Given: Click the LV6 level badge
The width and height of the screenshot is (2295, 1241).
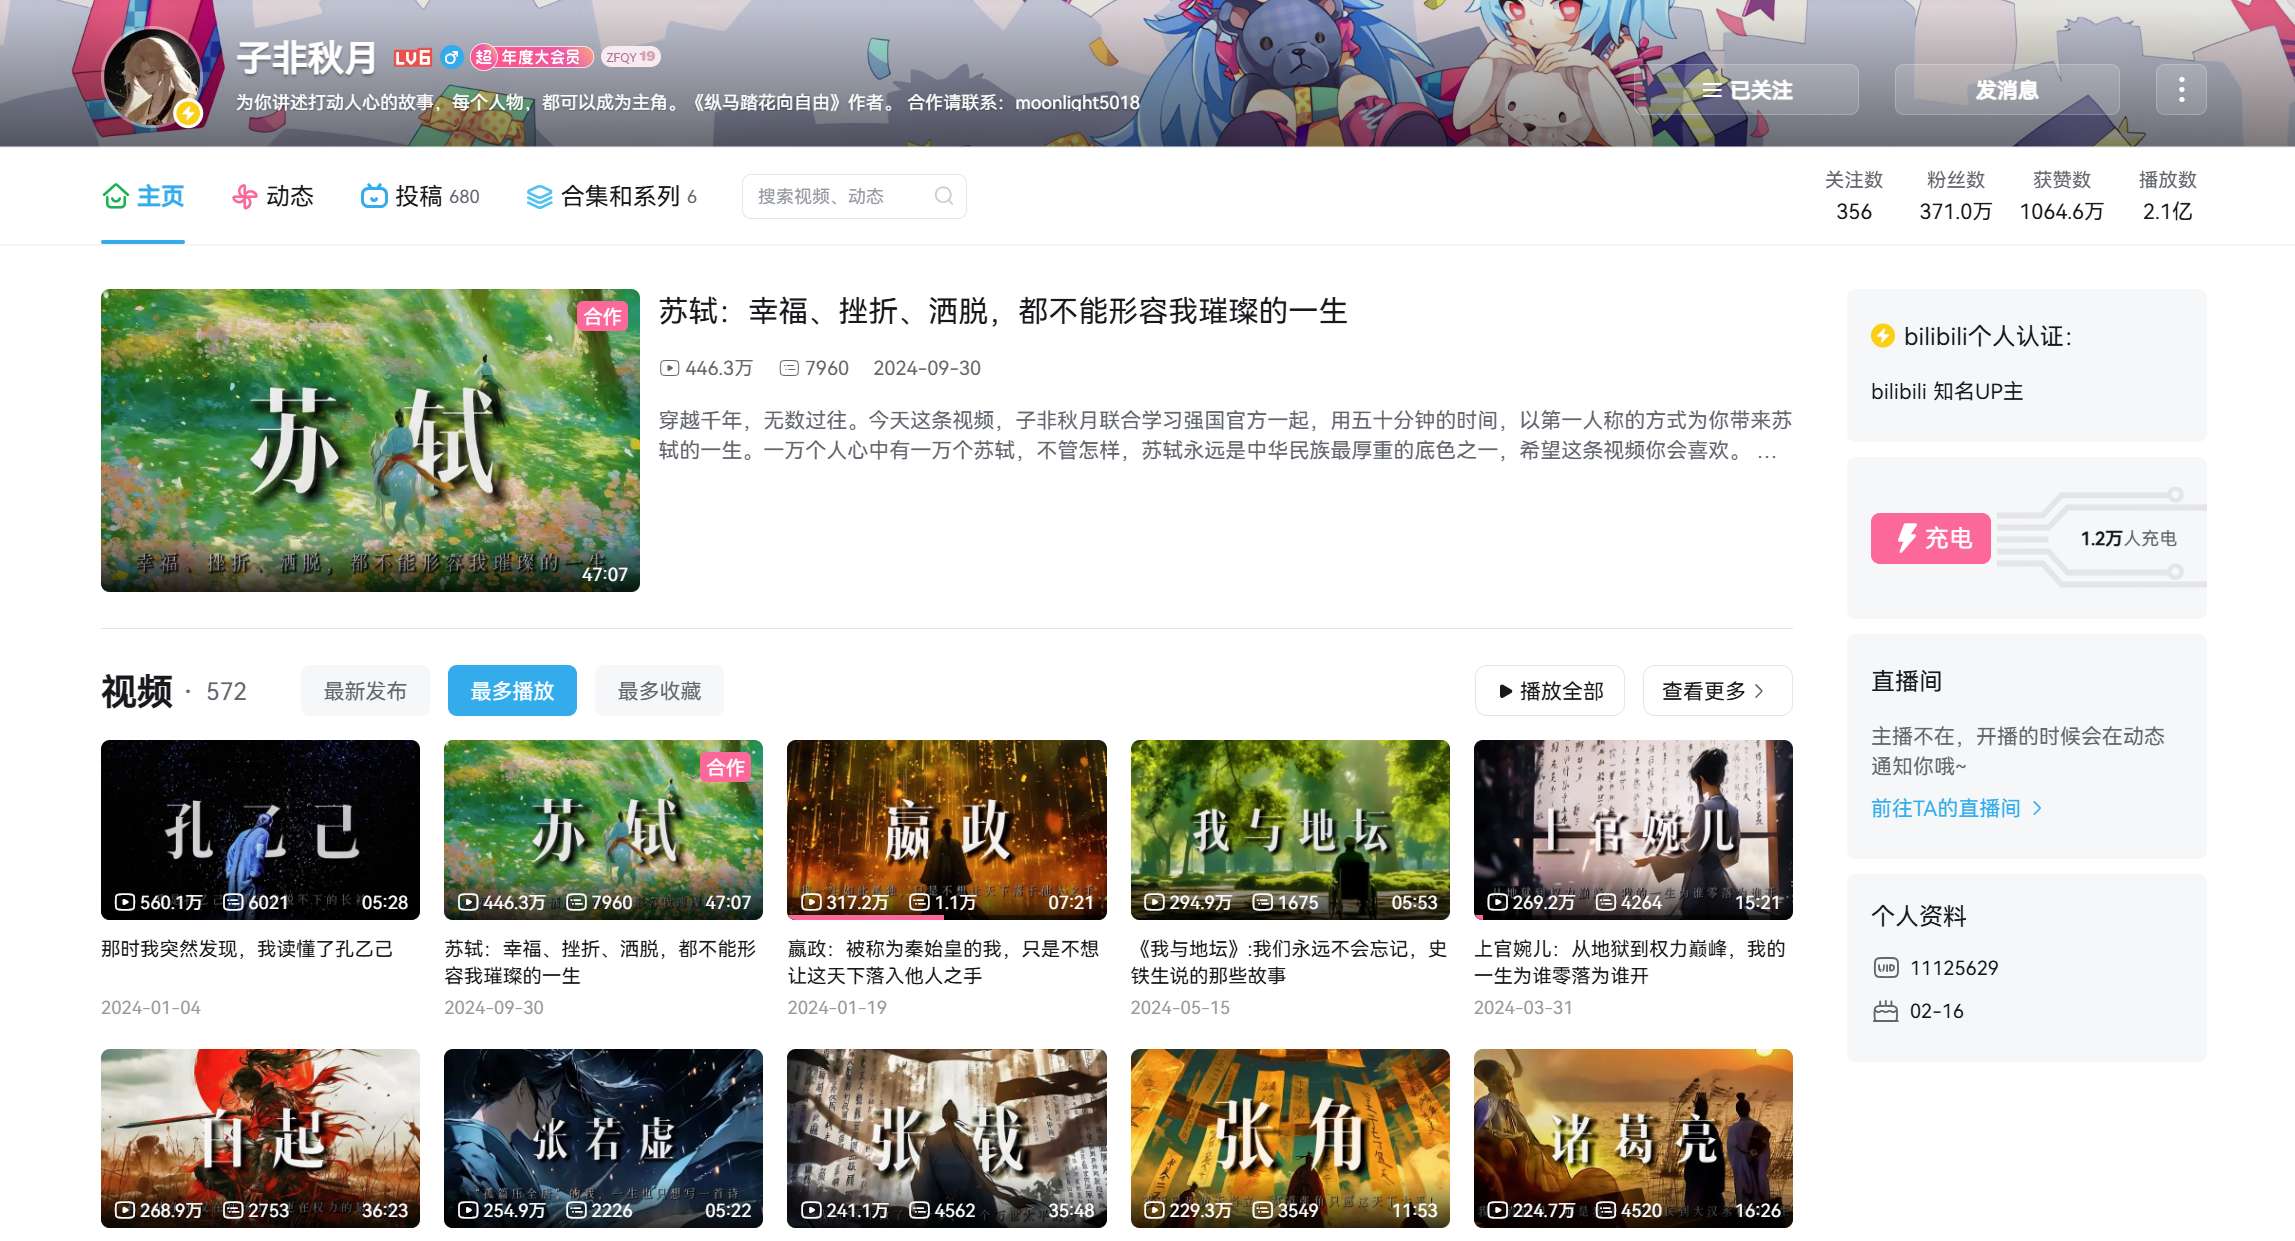Looking at the screenshot, I should coord(412,58).
